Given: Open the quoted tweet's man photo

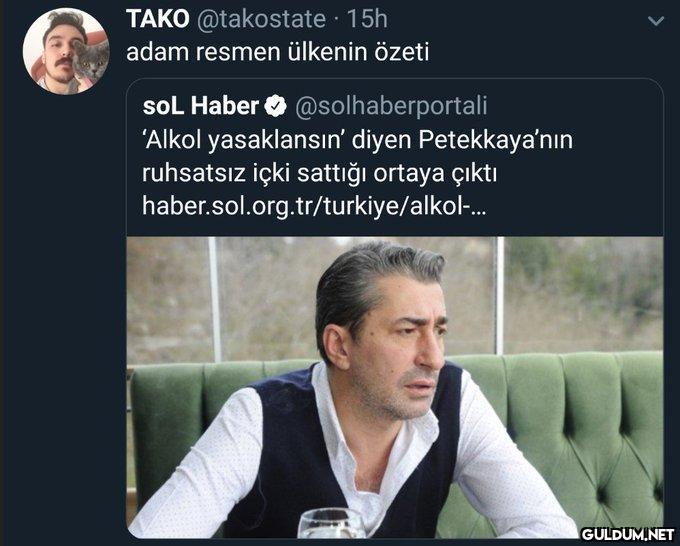Looking at the screenshot, I should click(x=395, y=387).
